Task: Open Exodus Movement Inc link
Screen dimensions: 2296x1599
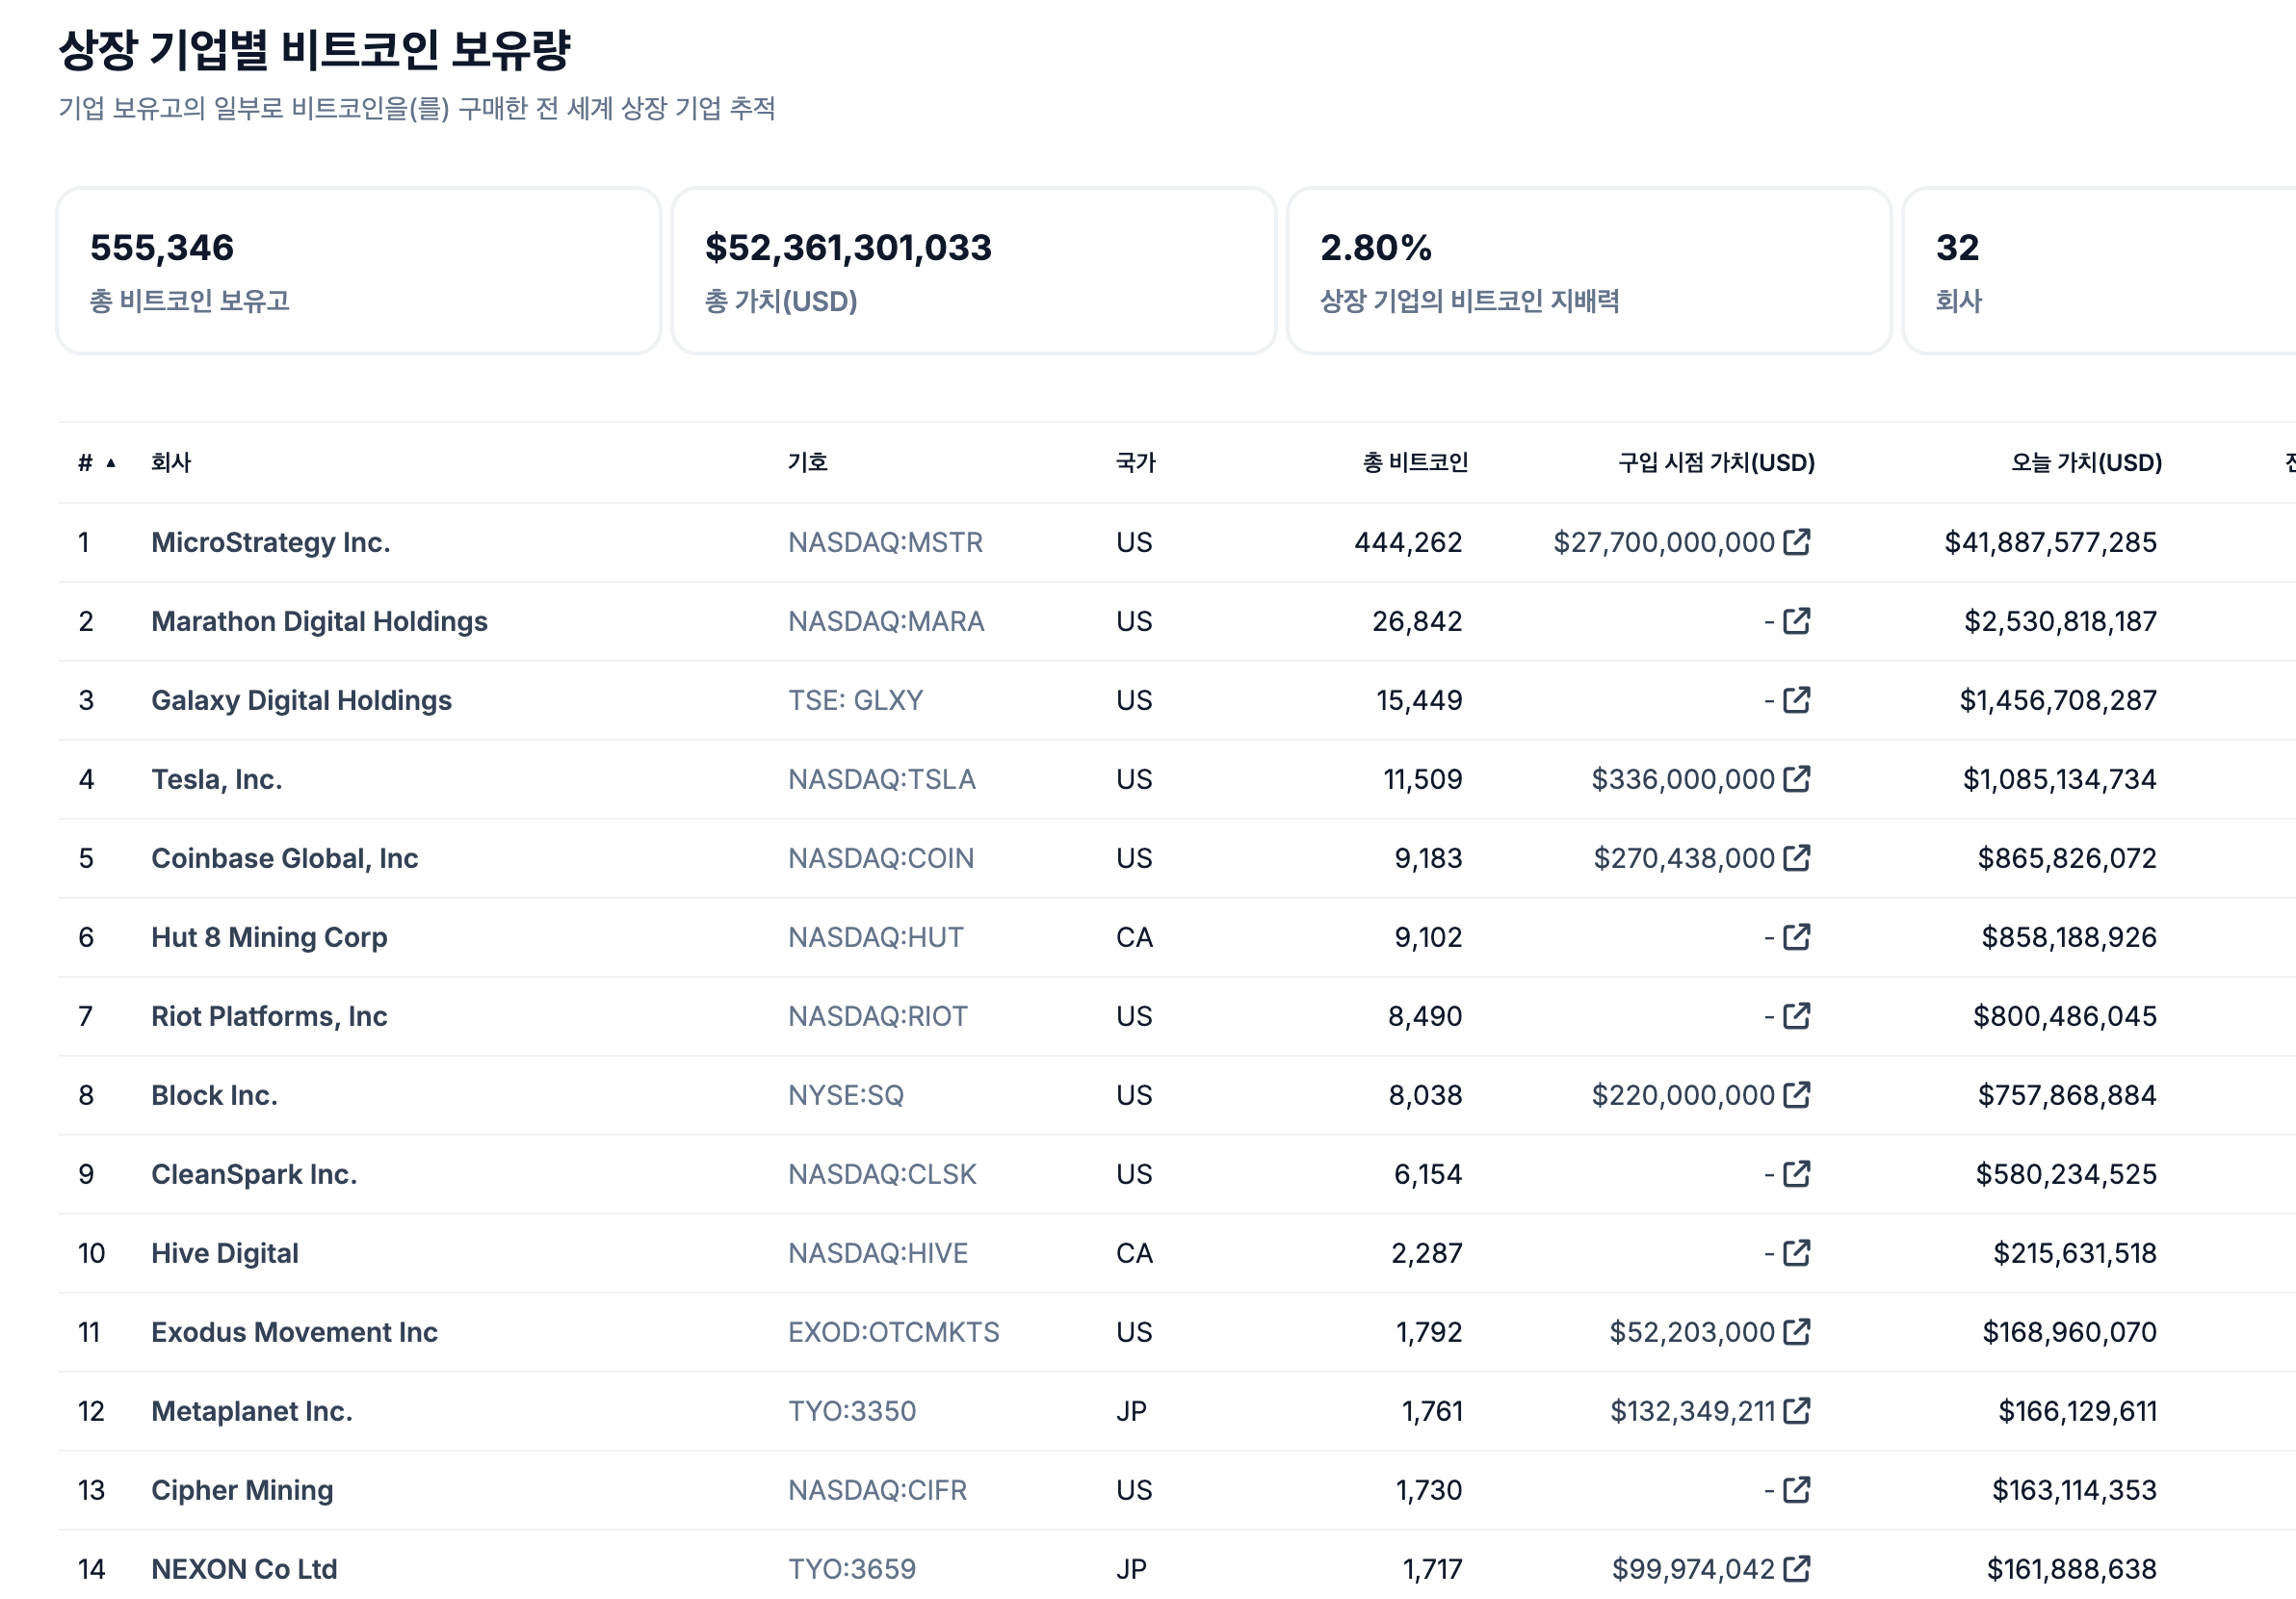Action: pyautogui.click(x=294, y=1332)
